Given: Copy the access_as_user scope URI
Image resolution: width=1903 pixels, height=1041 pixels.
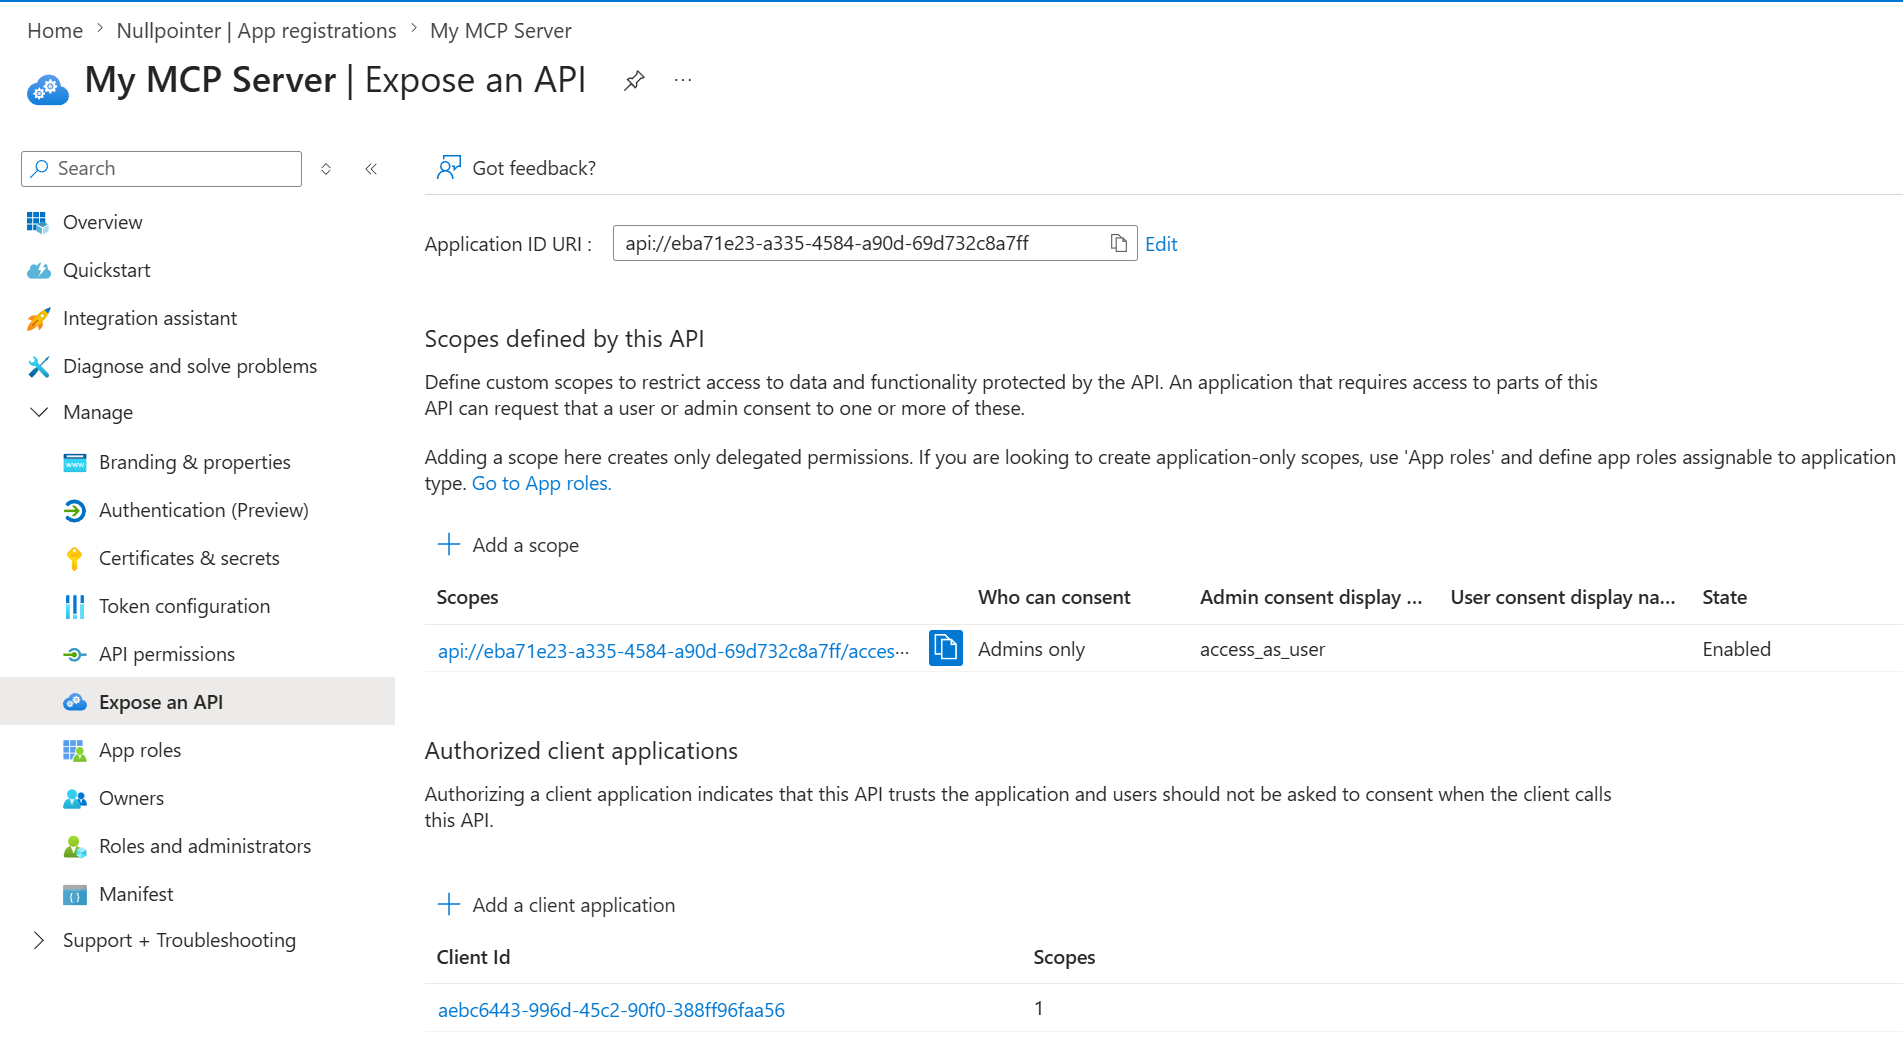Looking at the screenshot, I should (946, 648).
